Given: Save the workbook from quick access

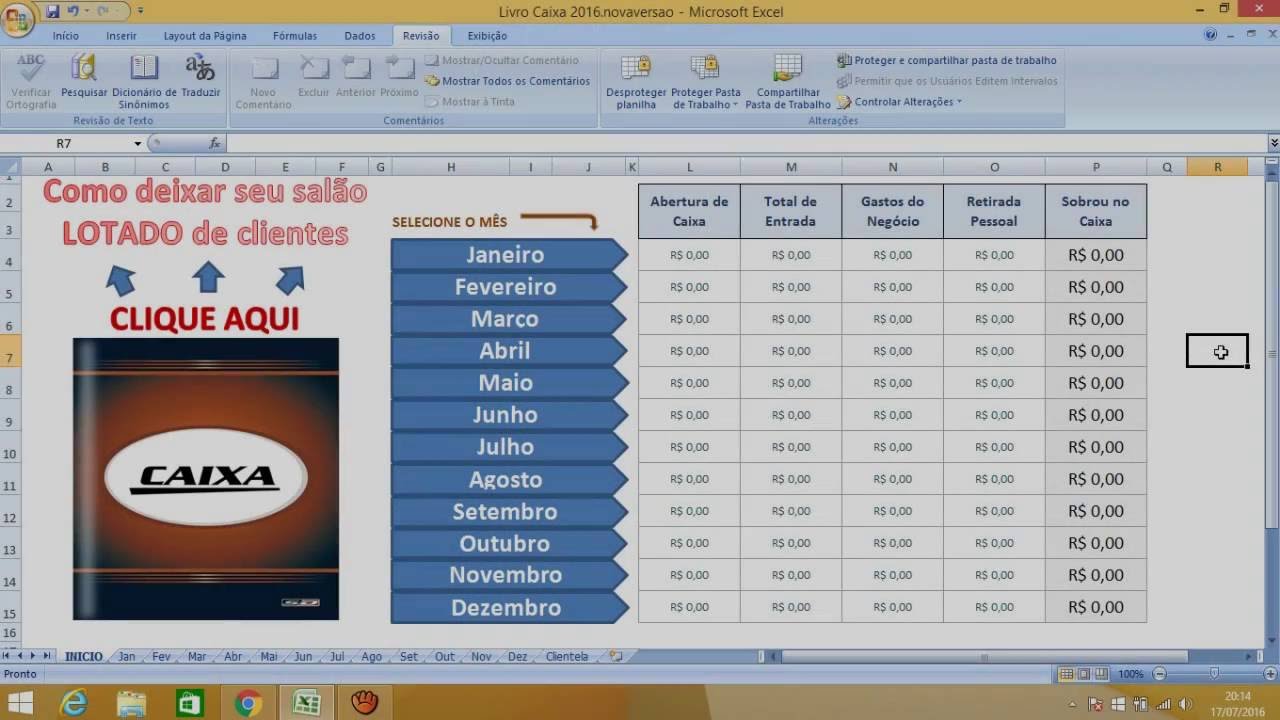Looking at the screenshot, I should [52, 12].
